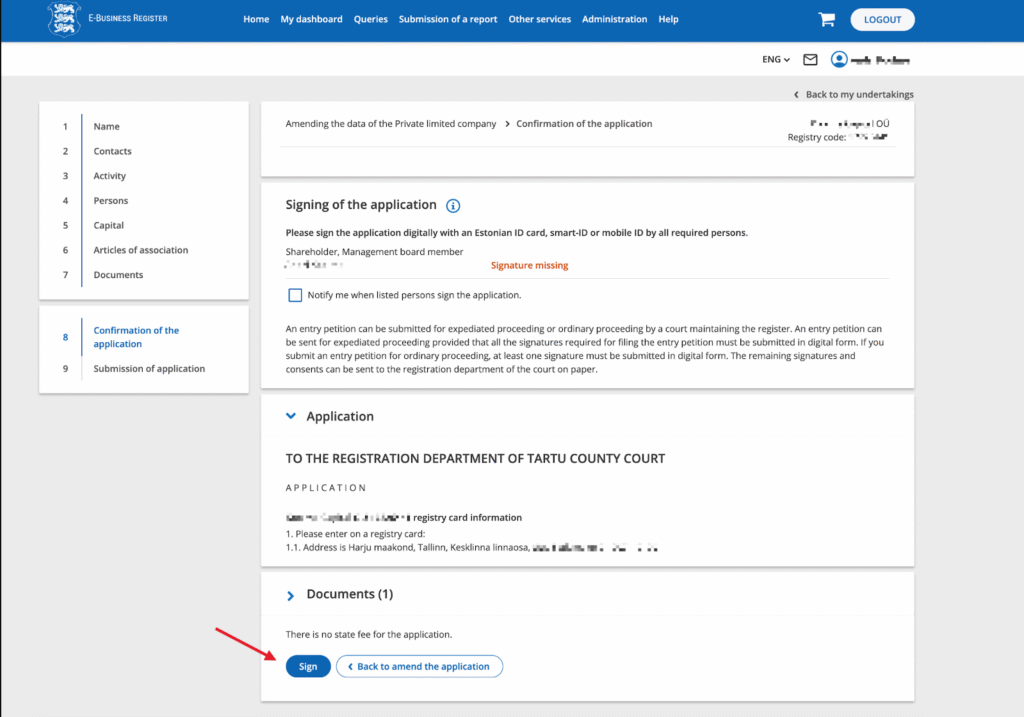The image size is (1024, 717).
Task: Click the Sign button
Action: pyautogui.click(x=308, y=667)
